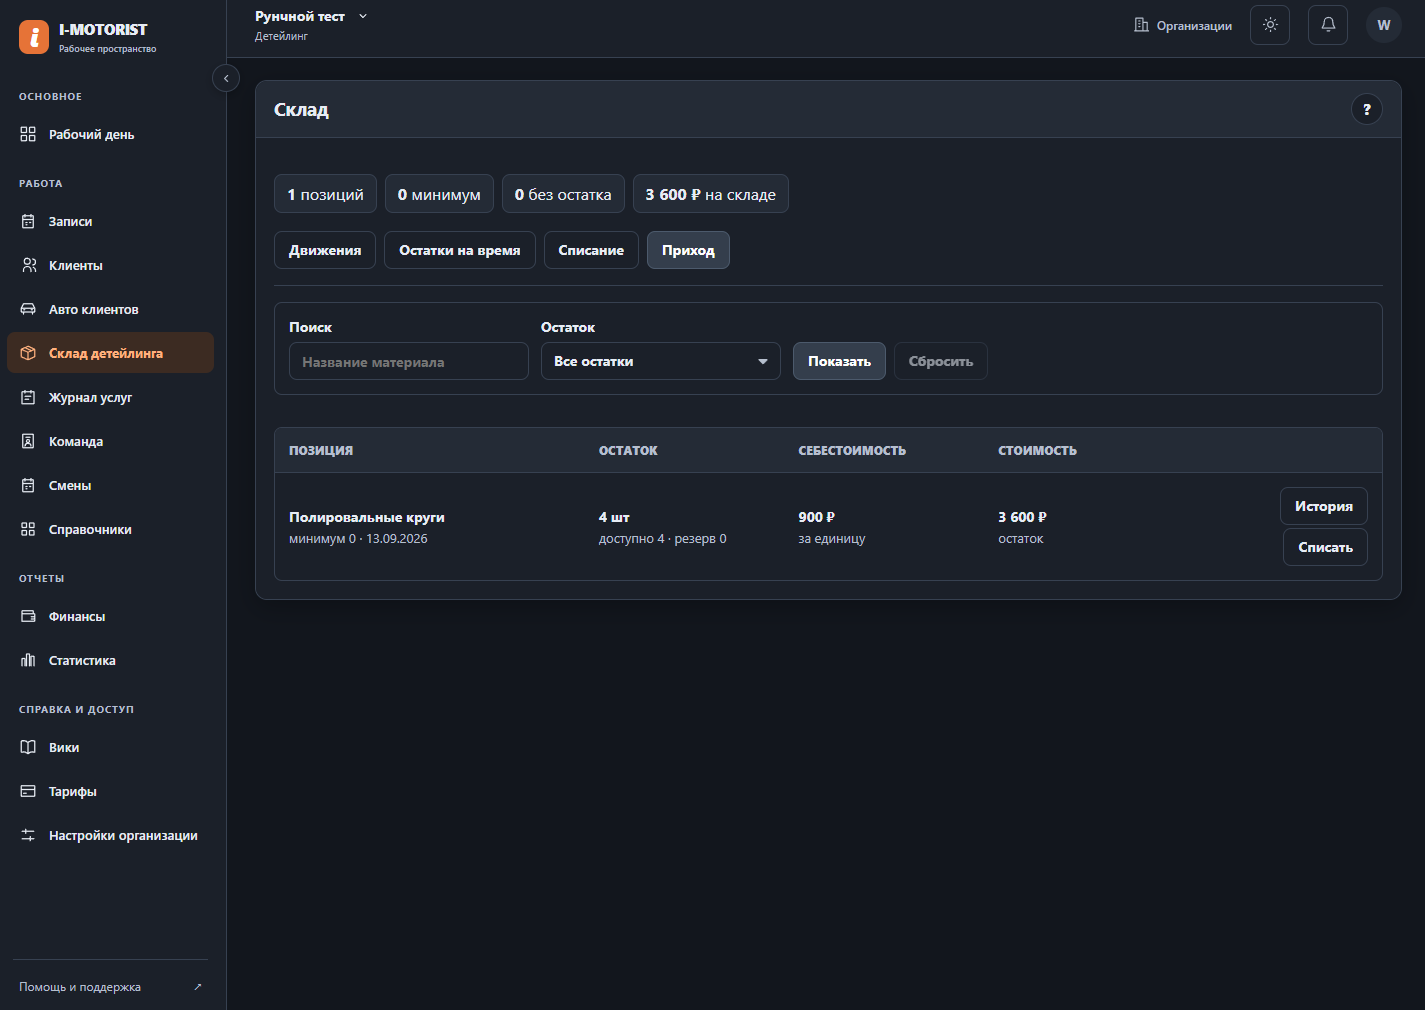Open the Списание section

coord(591,250)
